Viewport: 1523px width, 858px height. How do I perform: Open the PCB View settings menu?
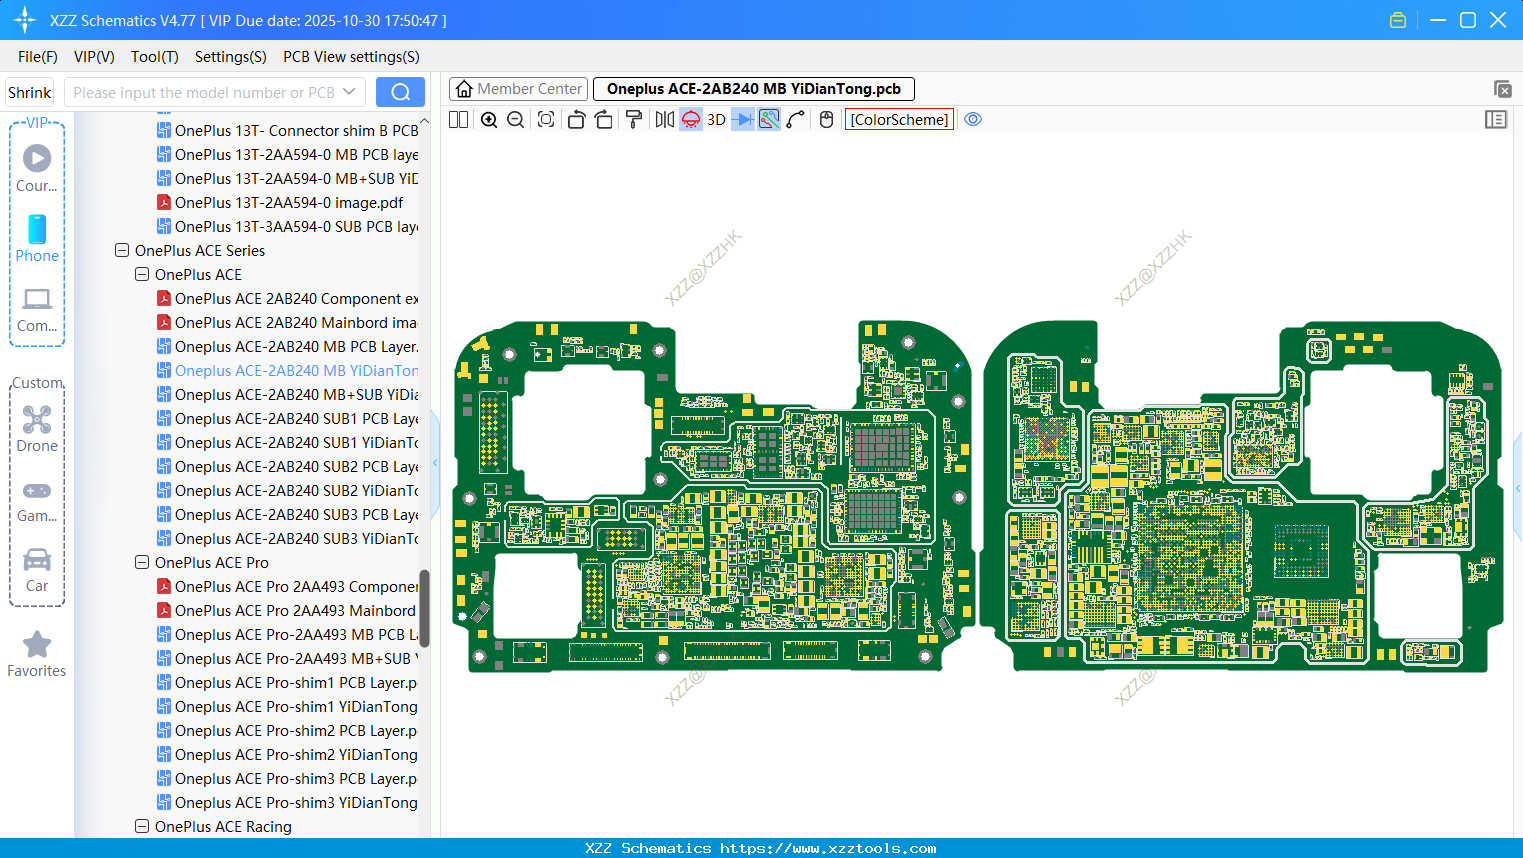pos(351,57)
